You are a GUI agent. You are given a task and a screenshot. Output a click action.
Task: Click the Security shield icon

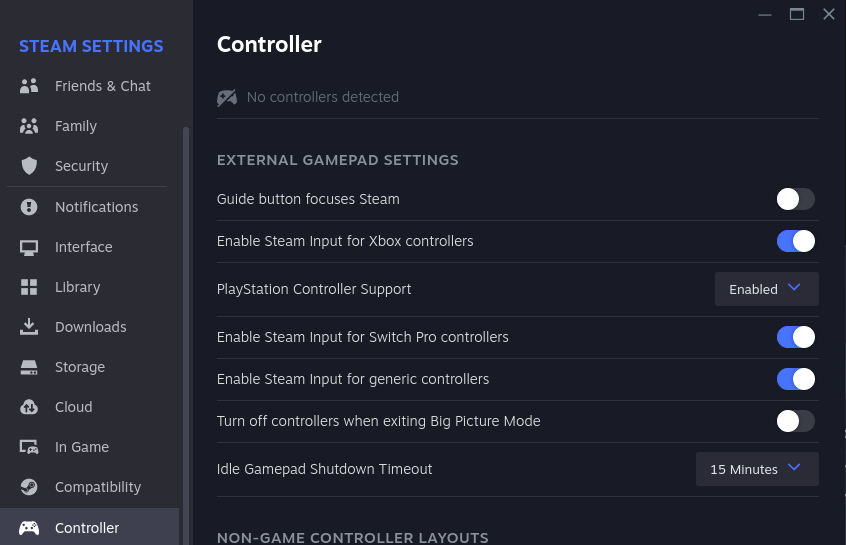point(29,166)
